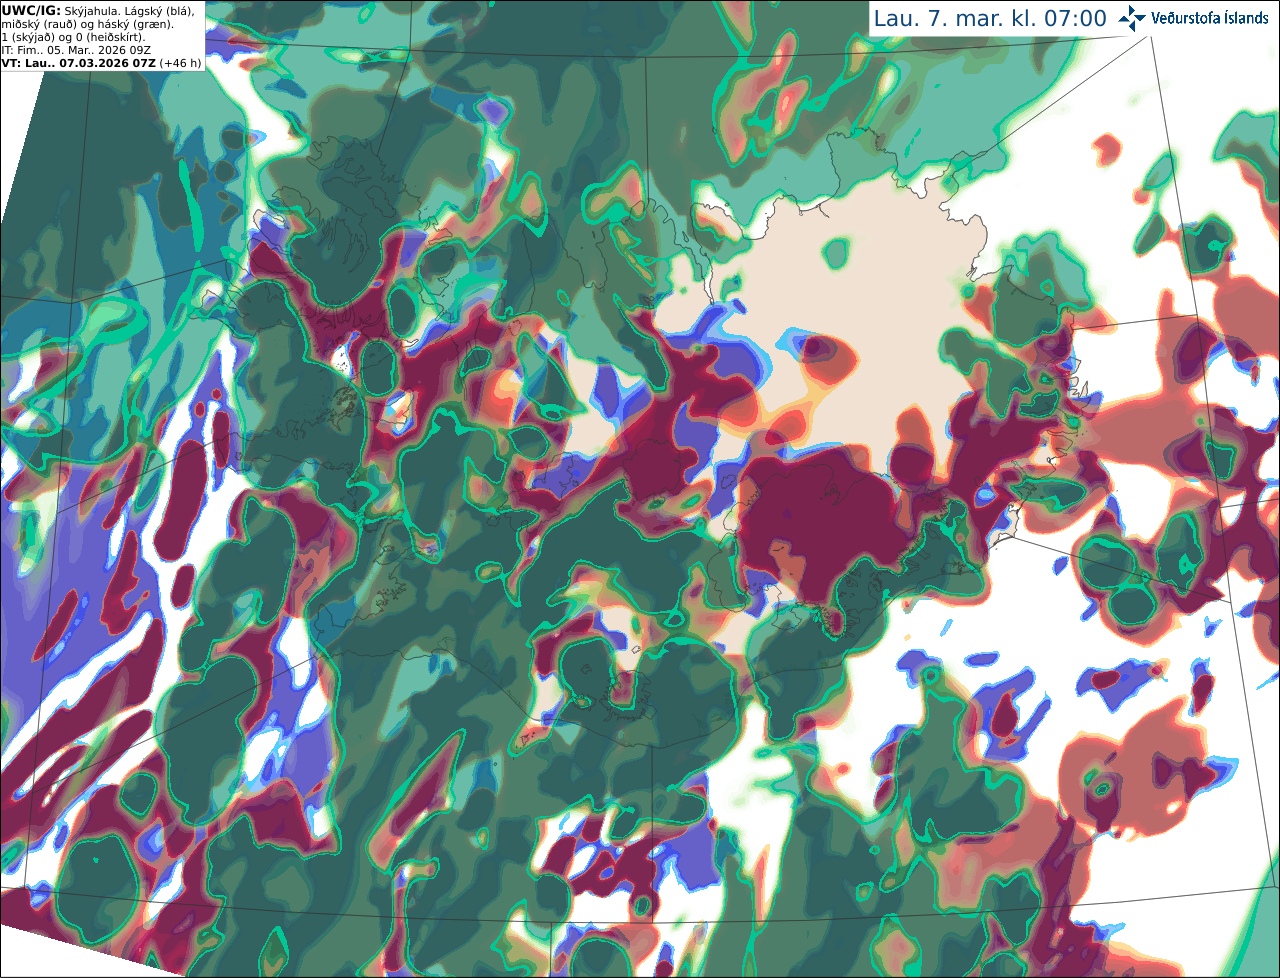Click the '1 (skýjað) og 0 (heiðskírt).' line
The height and width of the screenshot is (978, 1280).
point(73,37)
